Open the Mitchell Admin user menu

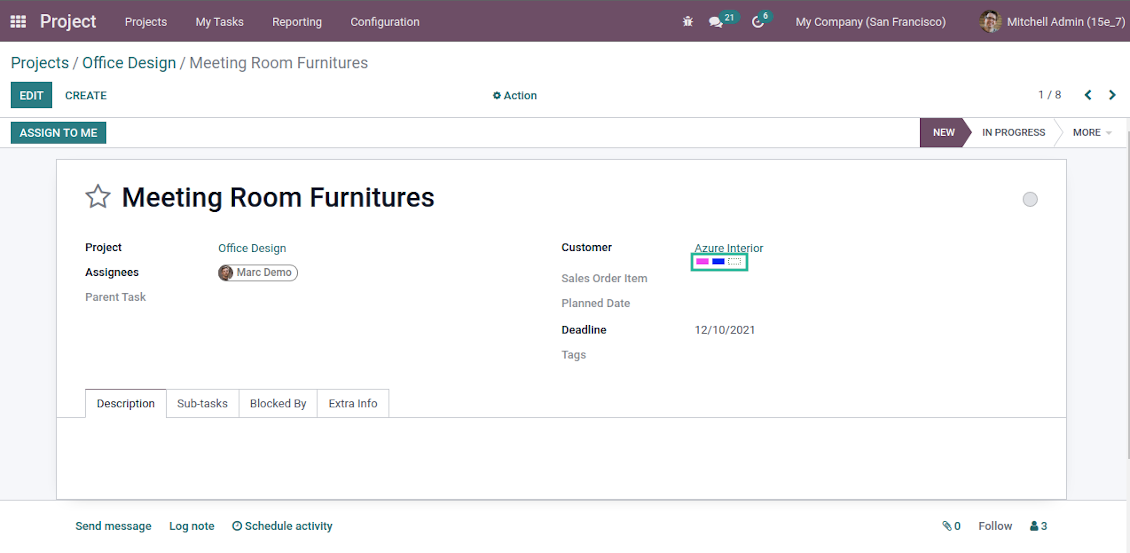tap(1053, 22)
